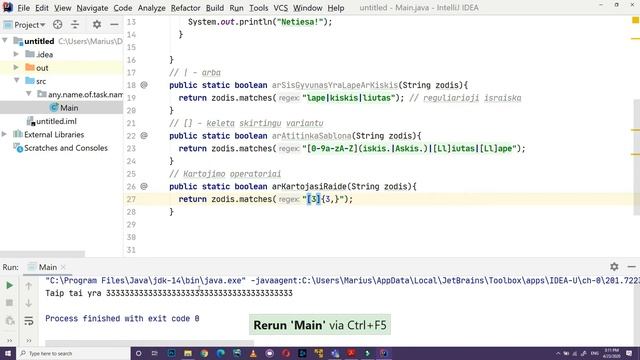Open Task View on the taskbar
The width and height of the screenshot is (640, 360).
point(155,353)
